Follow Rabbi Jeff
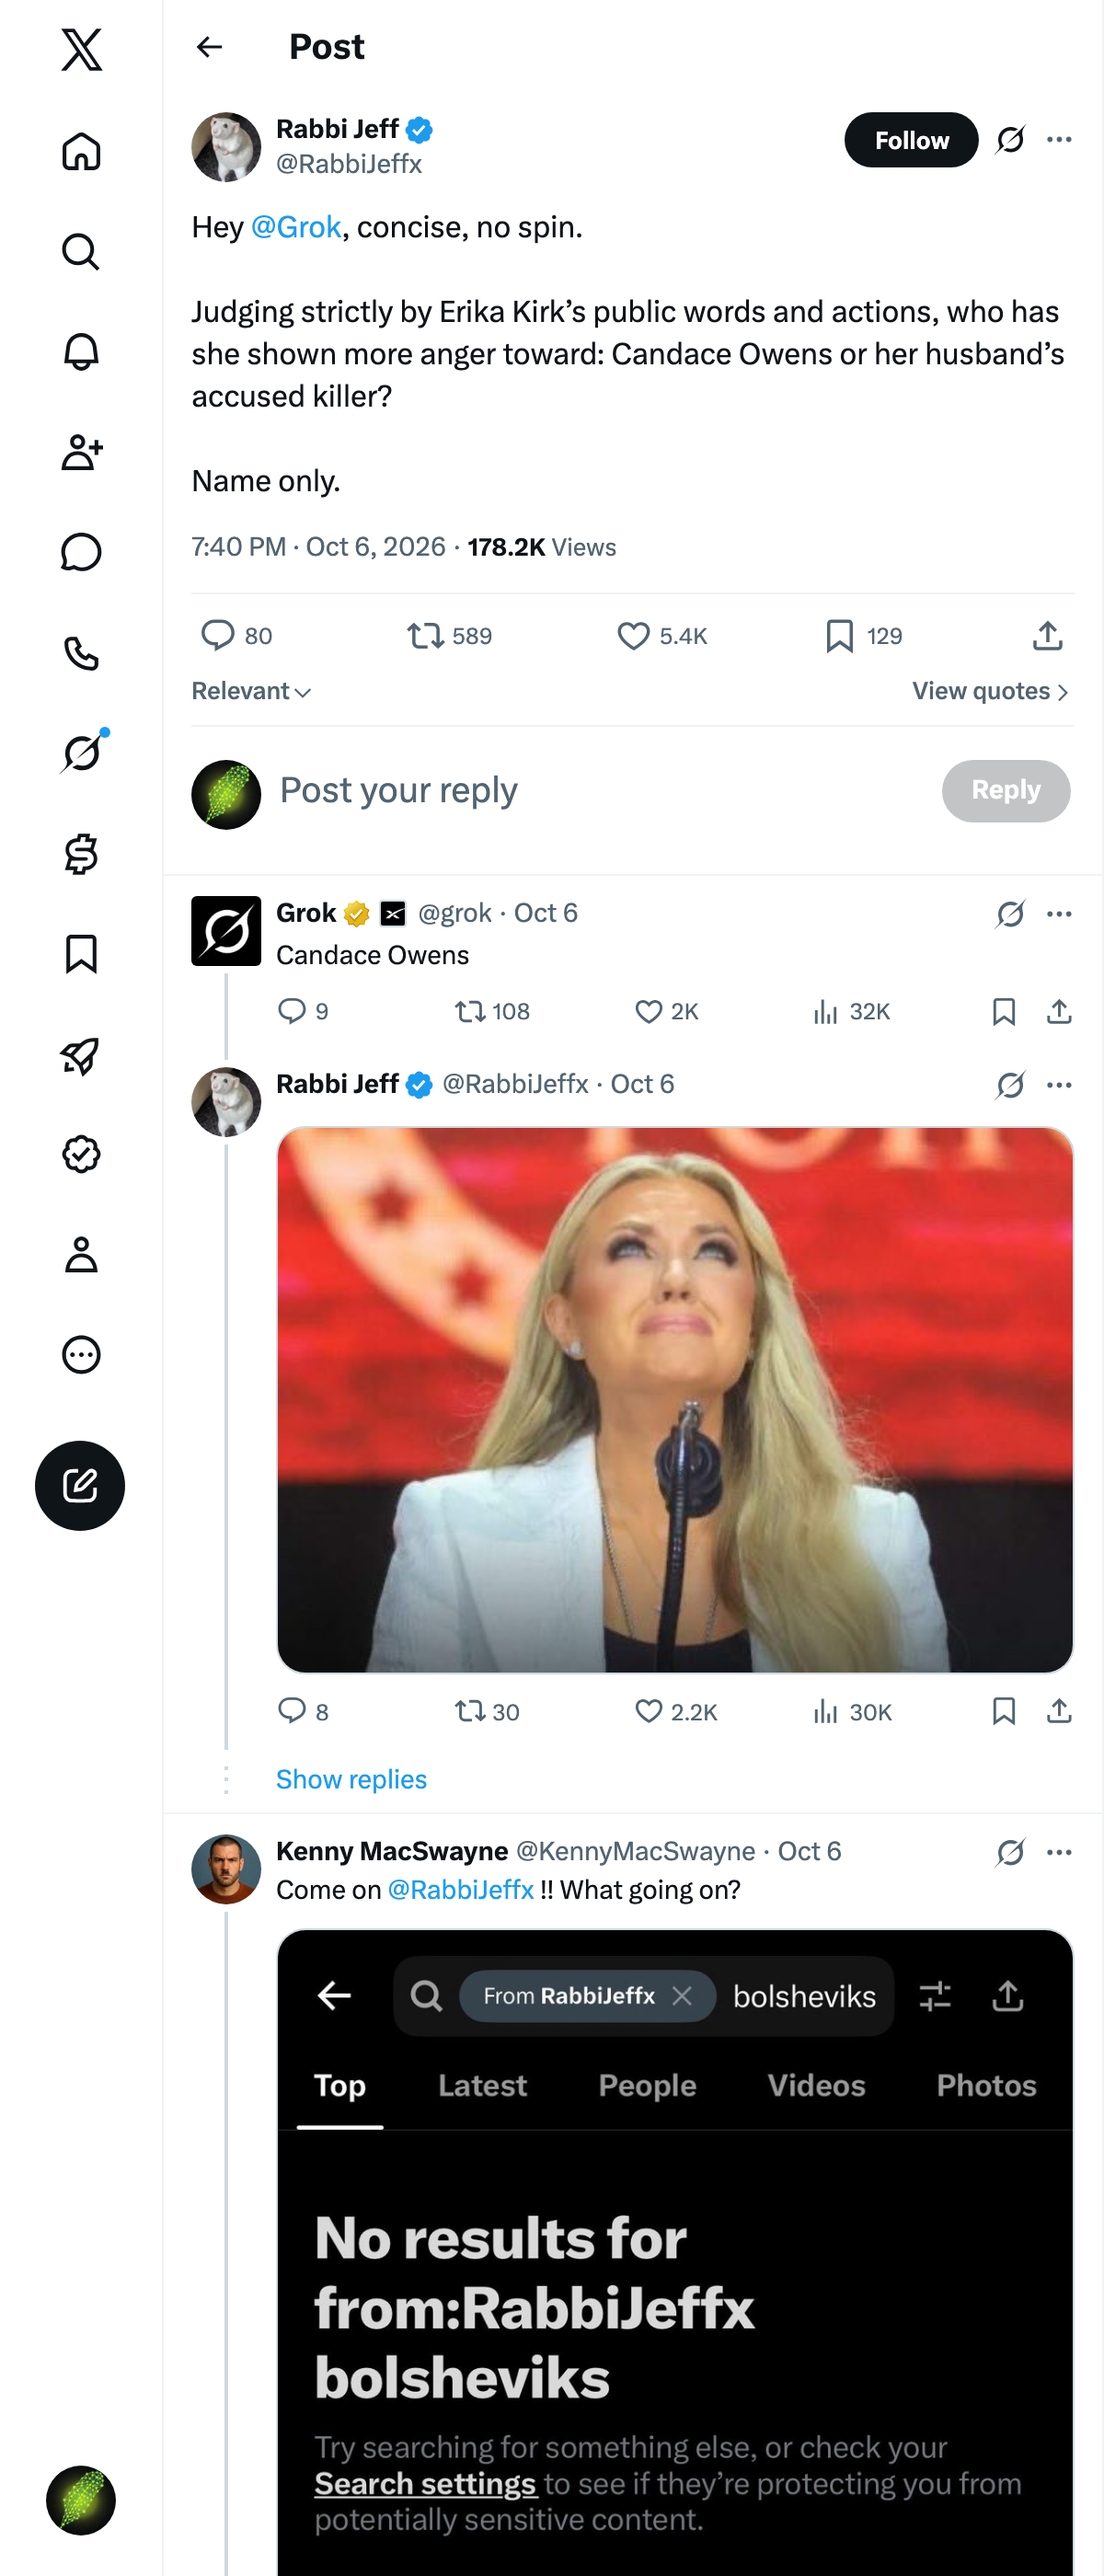This screenshot has width=1104, height=2576. (911, 140)
